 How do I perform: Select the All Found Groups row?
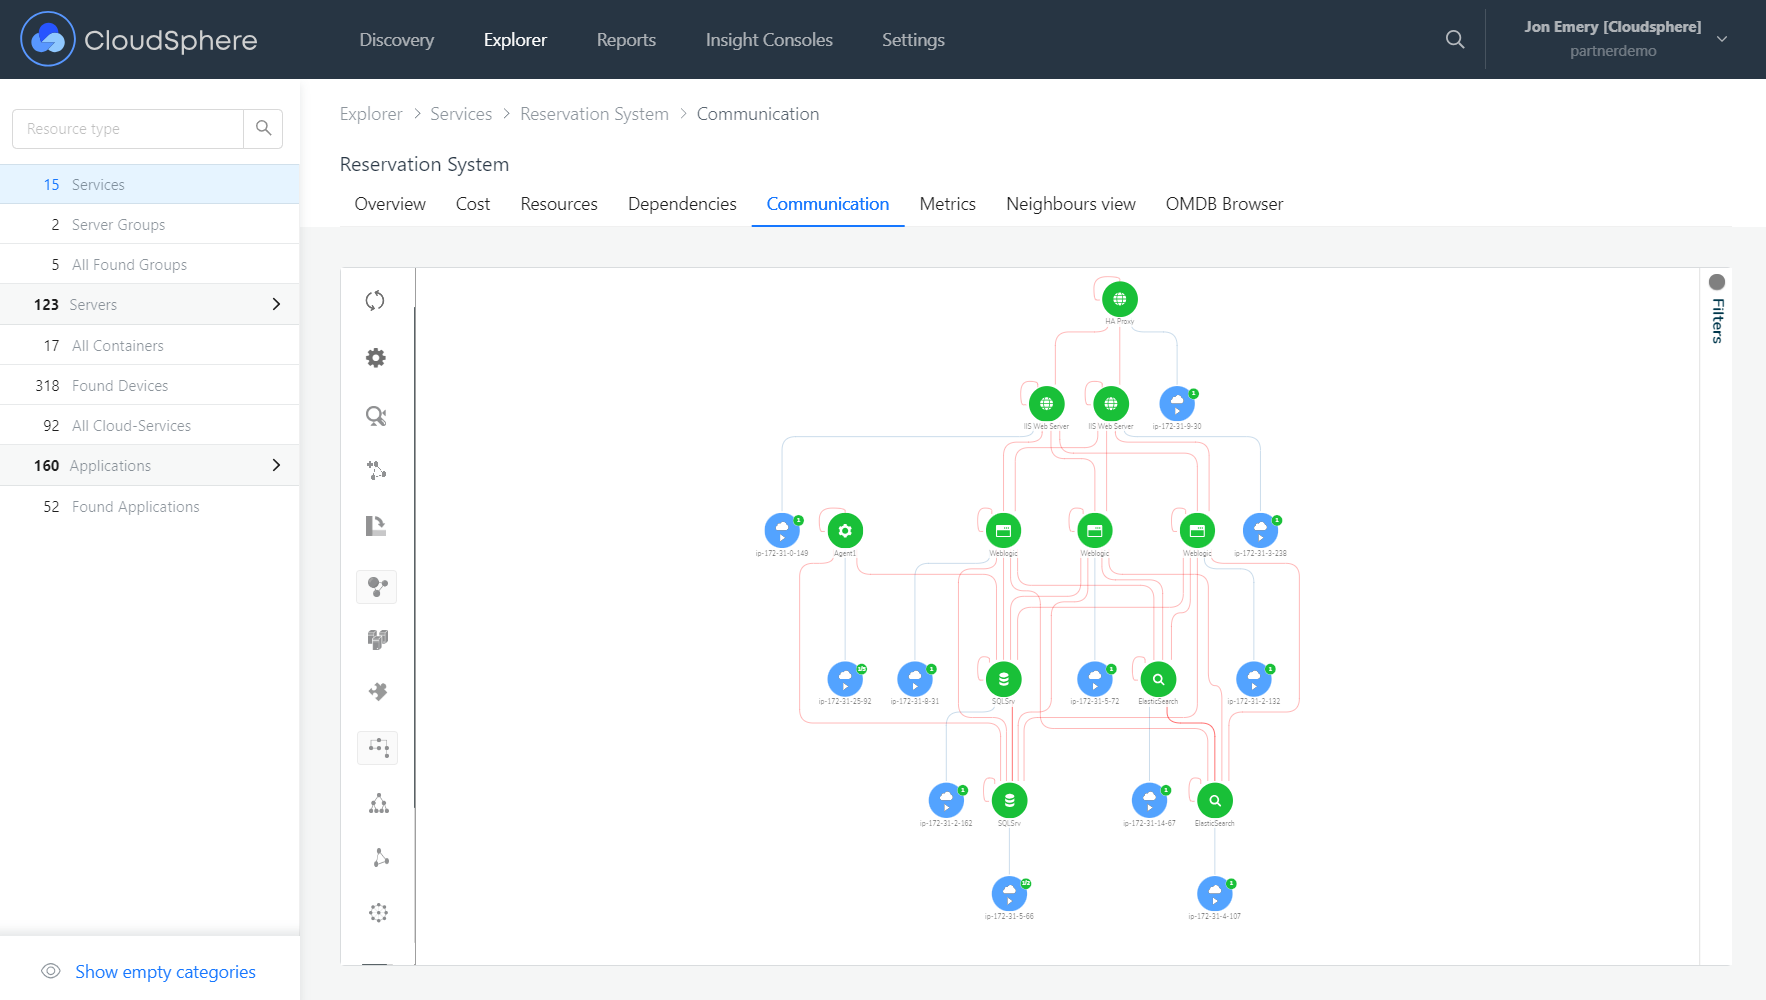click(x=150, y=264)
